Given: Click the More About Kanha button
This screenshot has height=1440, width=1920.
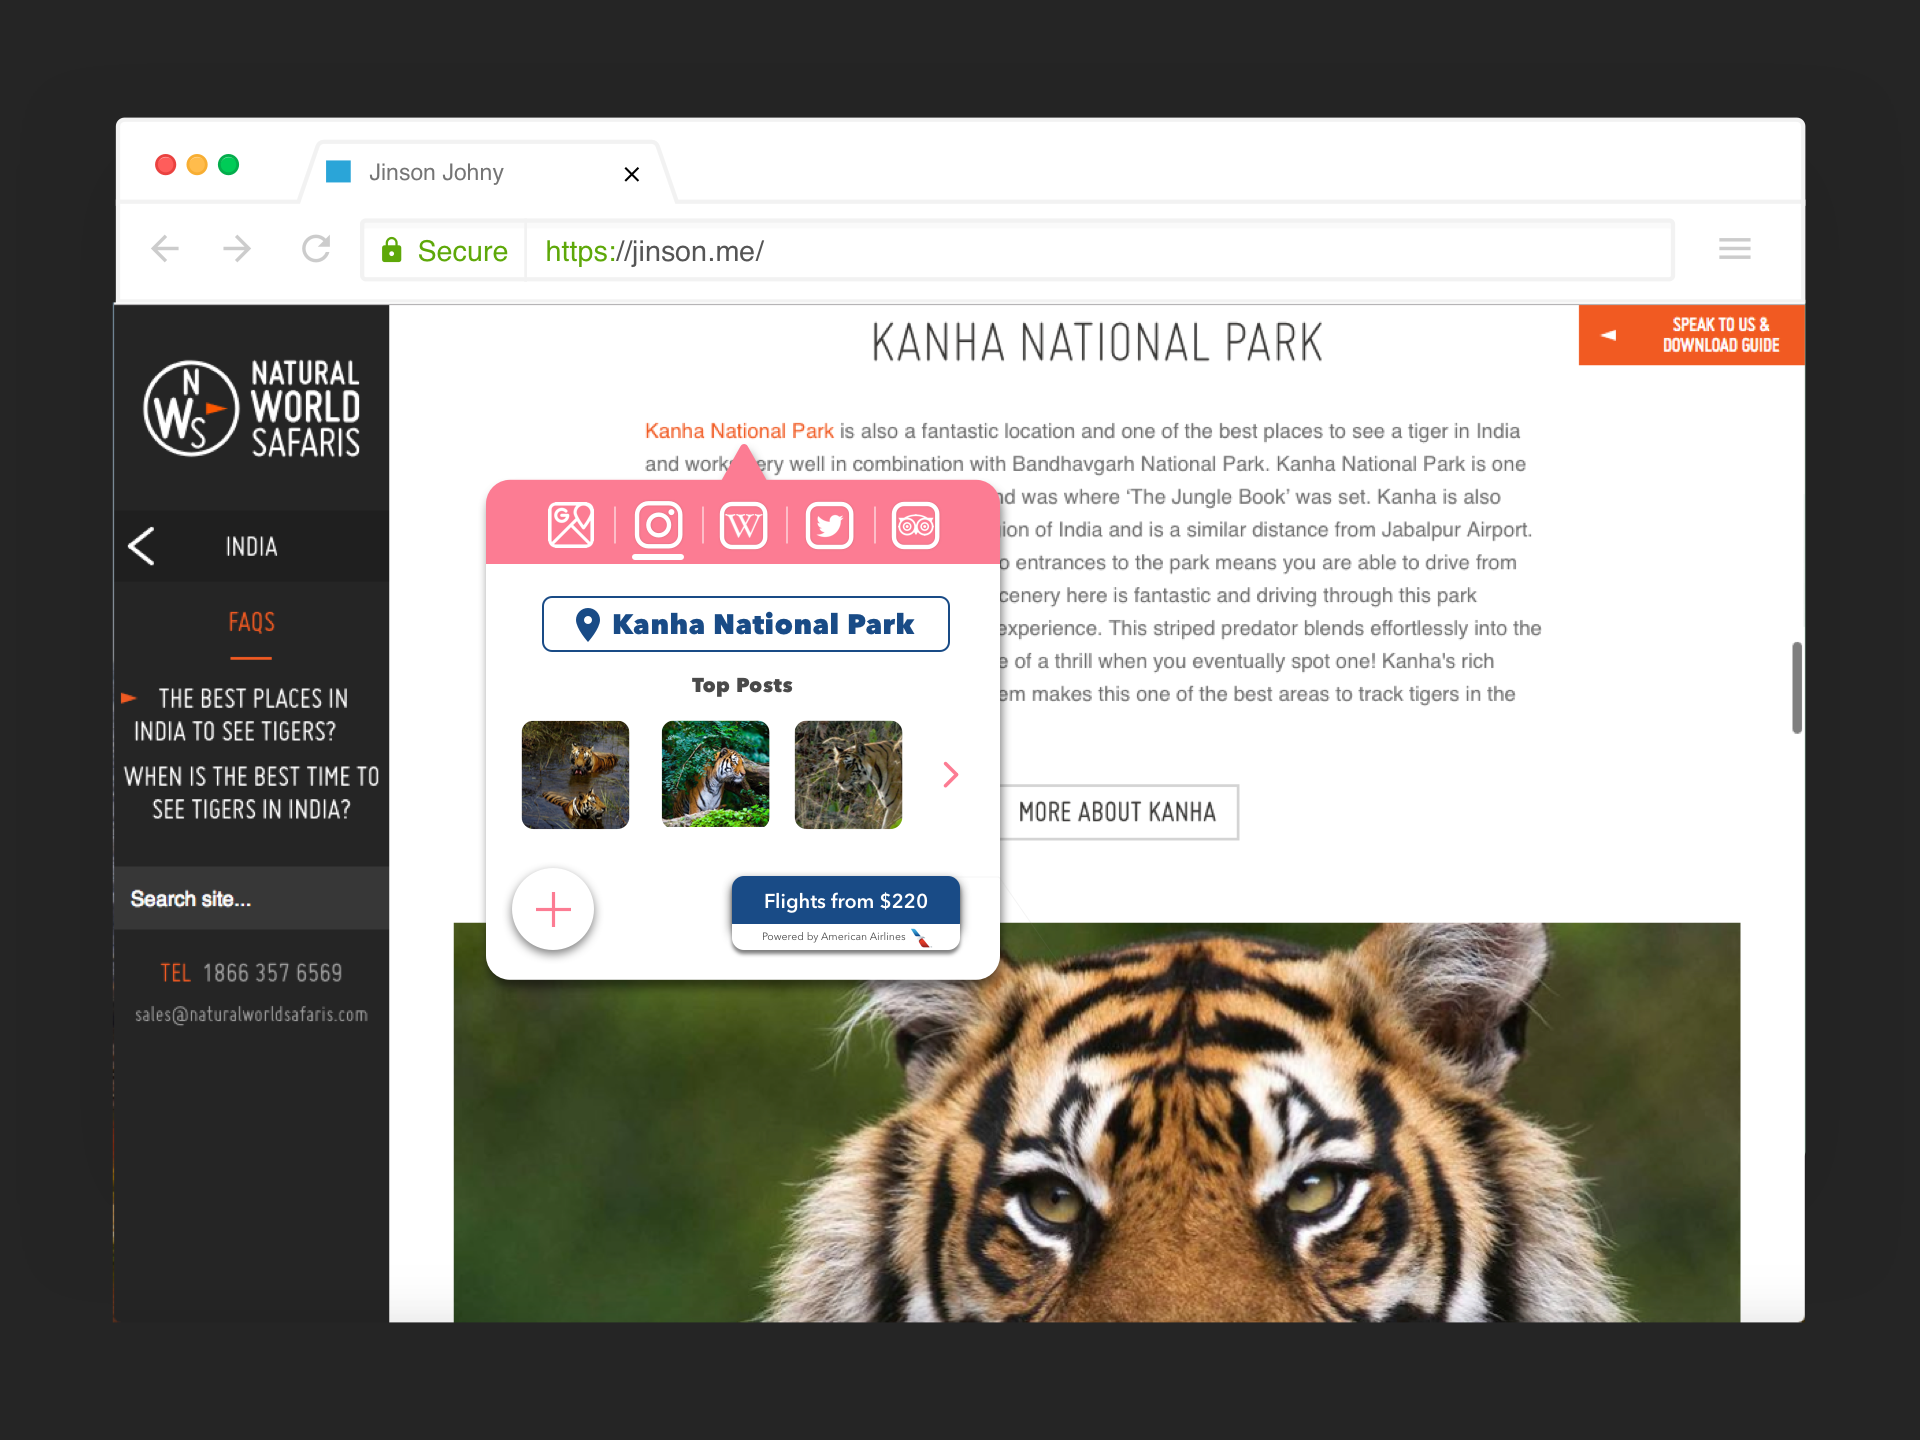Looking at the screenshot, I should (x=1117, y=812).
